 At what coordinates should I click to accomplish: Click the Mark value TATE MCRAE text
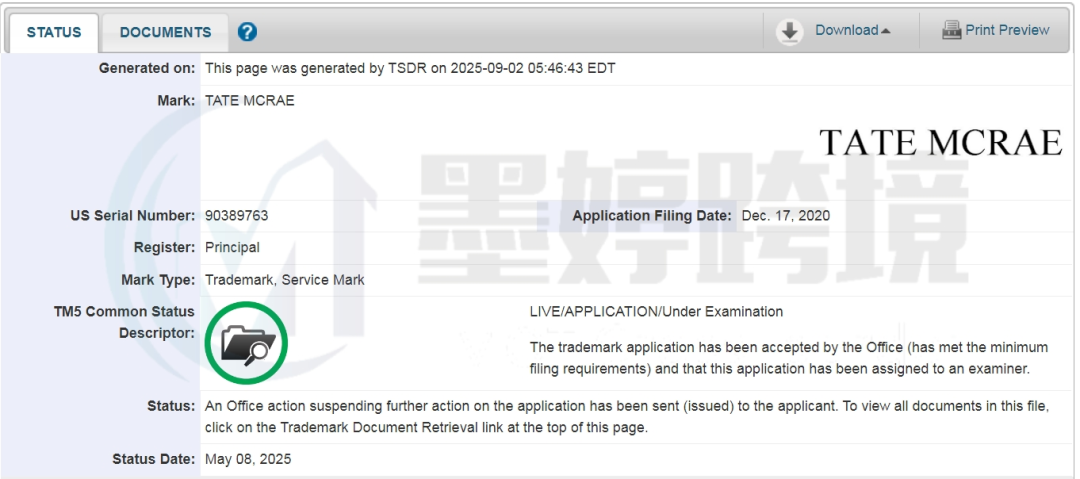point(249,101)
